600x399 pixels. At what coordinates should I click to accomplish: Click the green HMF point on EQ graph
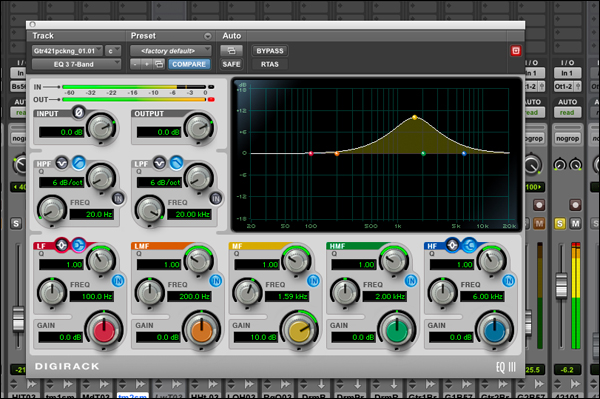(423, 154)
